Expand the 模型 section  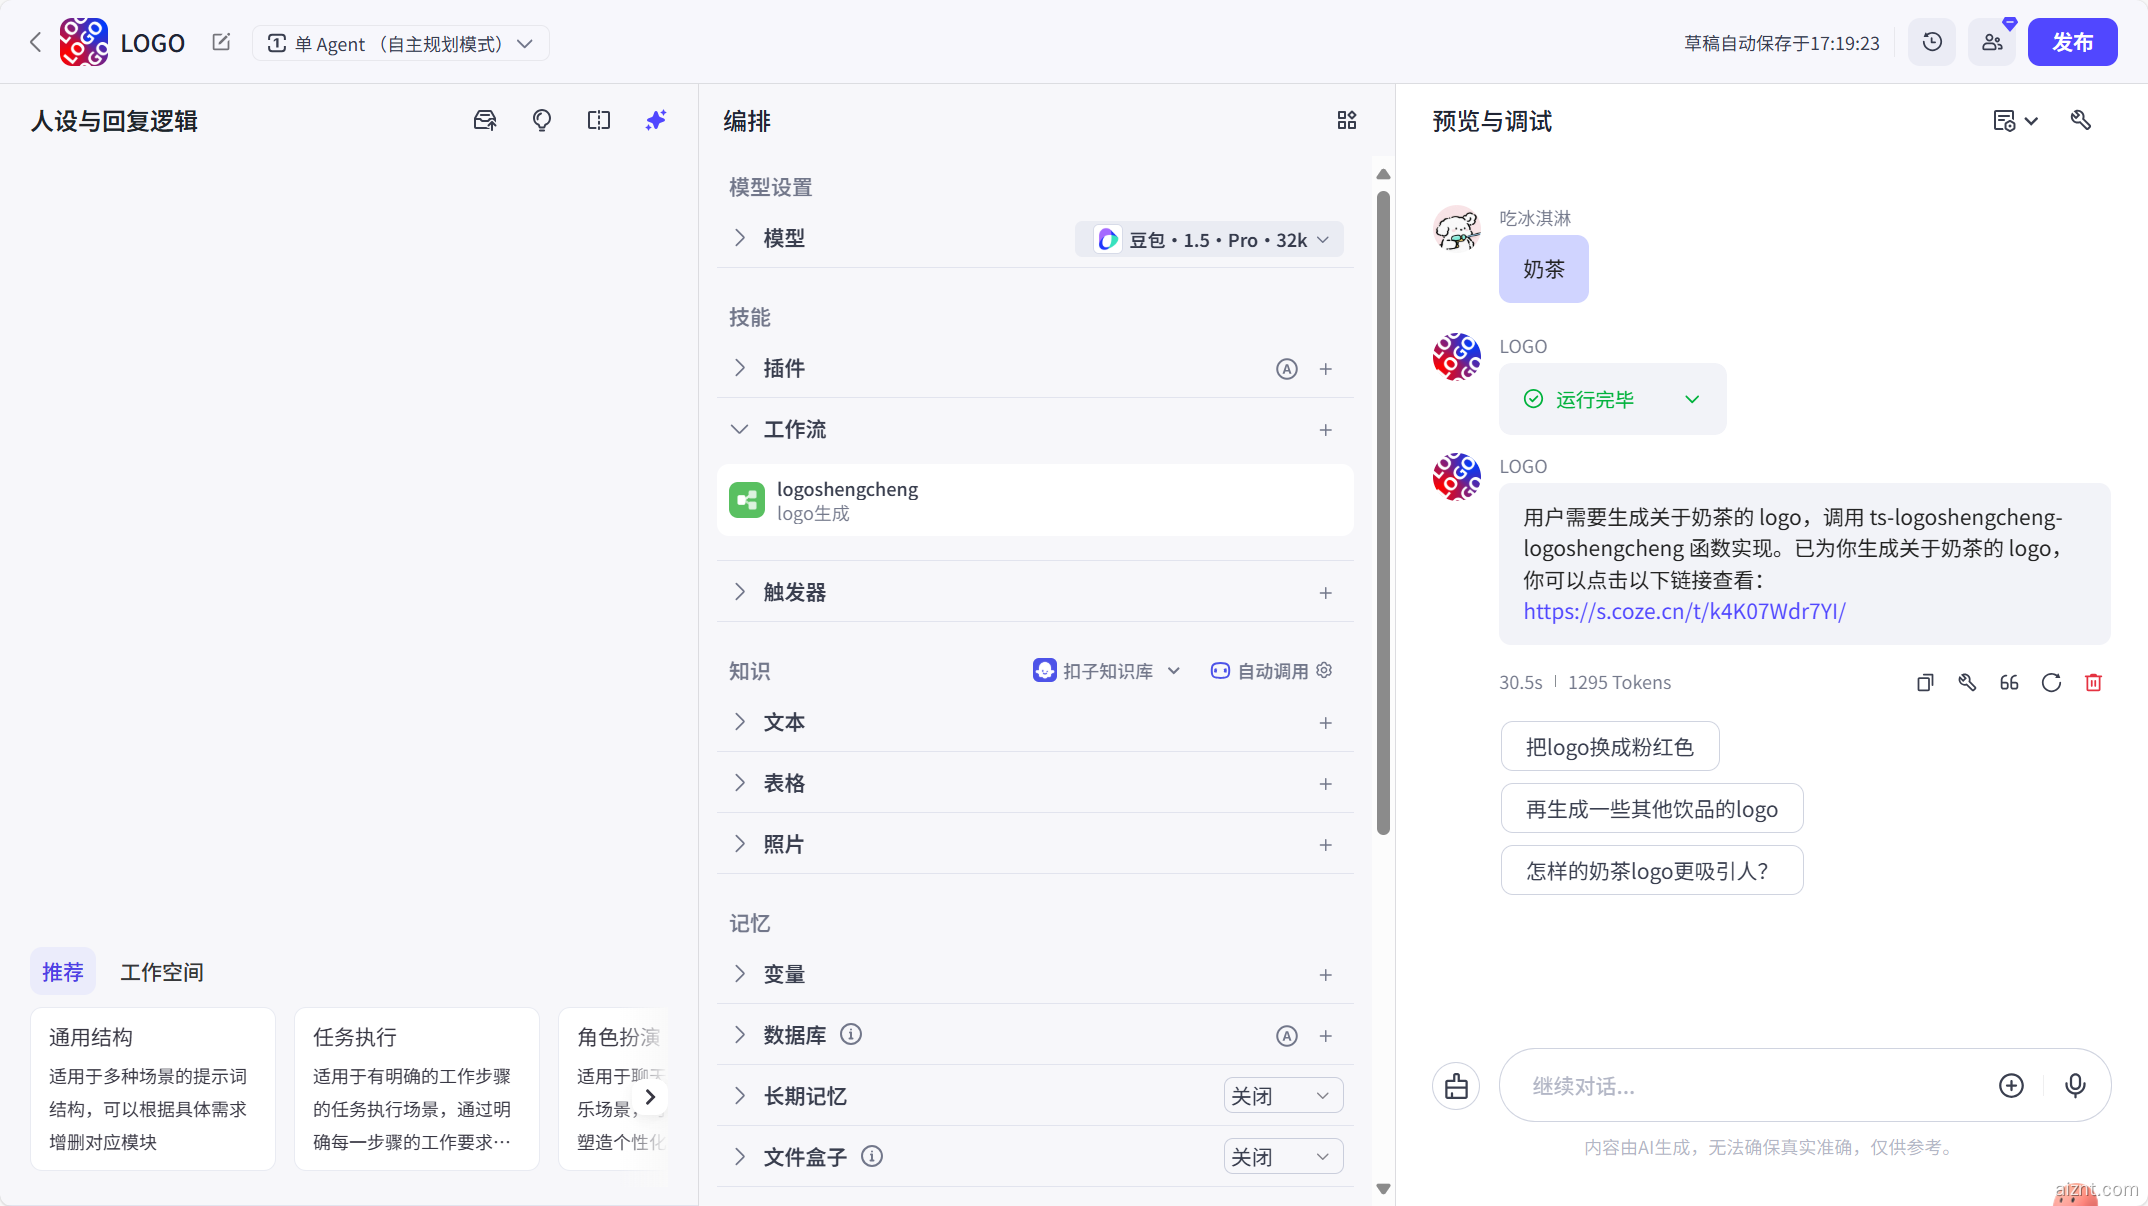[740, 238]
